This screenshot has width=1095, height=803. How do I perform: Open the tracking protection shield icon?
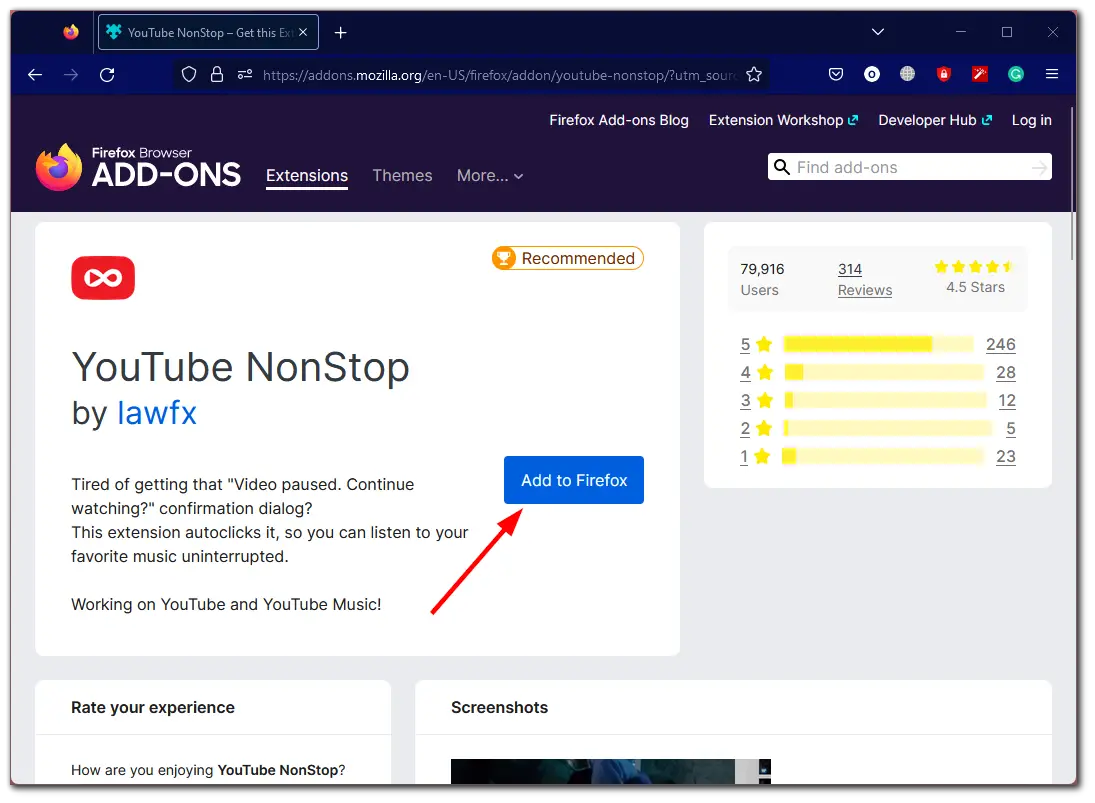pyautogui.click(x=189, y=75)
